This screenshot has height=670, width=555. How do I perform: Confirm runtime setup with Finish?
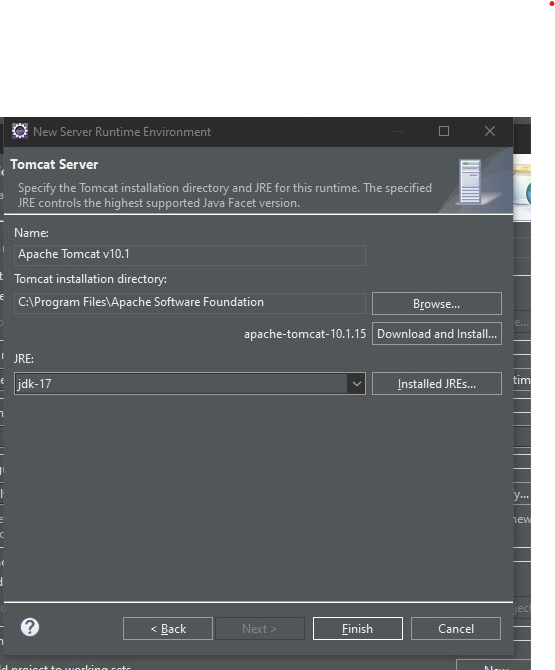tap(358, 629)
